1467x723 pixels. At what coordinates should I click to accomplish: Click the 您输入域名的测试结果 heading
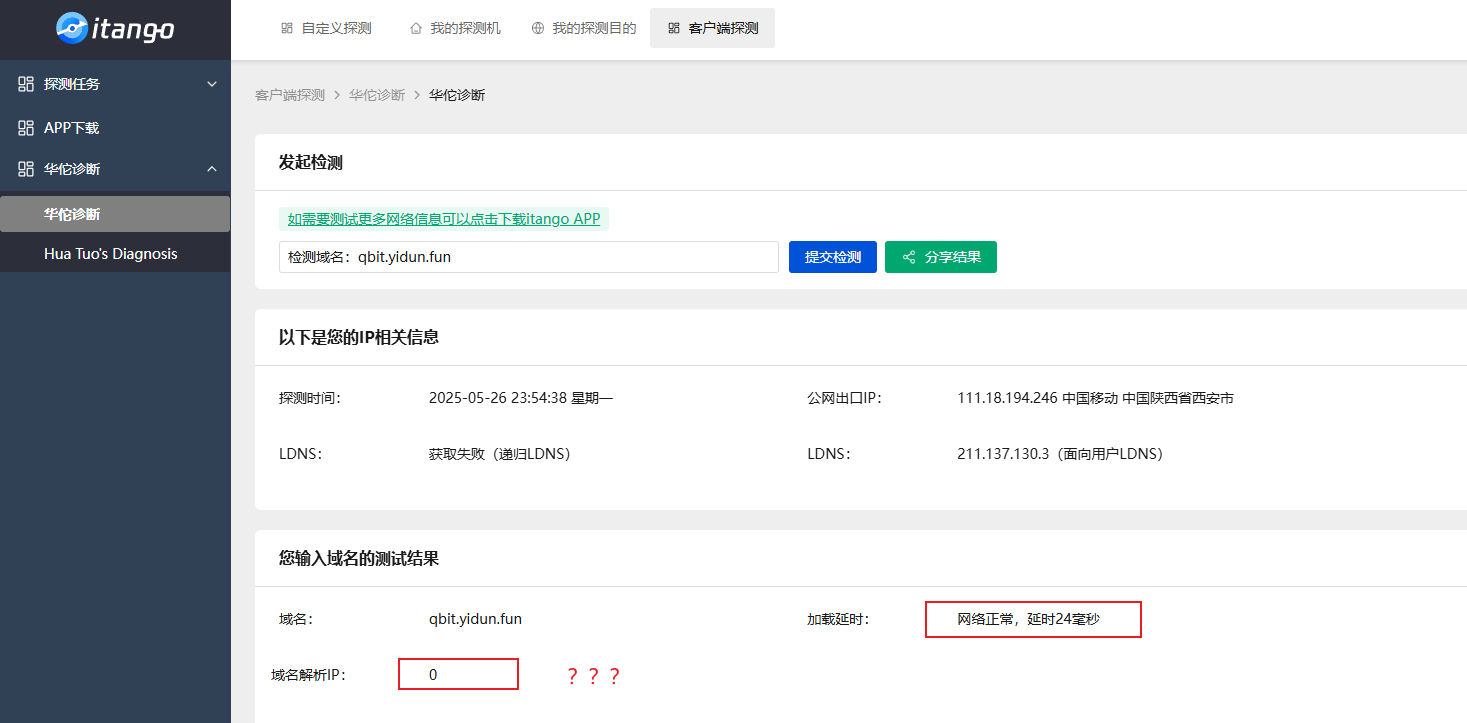click(359, 558)
